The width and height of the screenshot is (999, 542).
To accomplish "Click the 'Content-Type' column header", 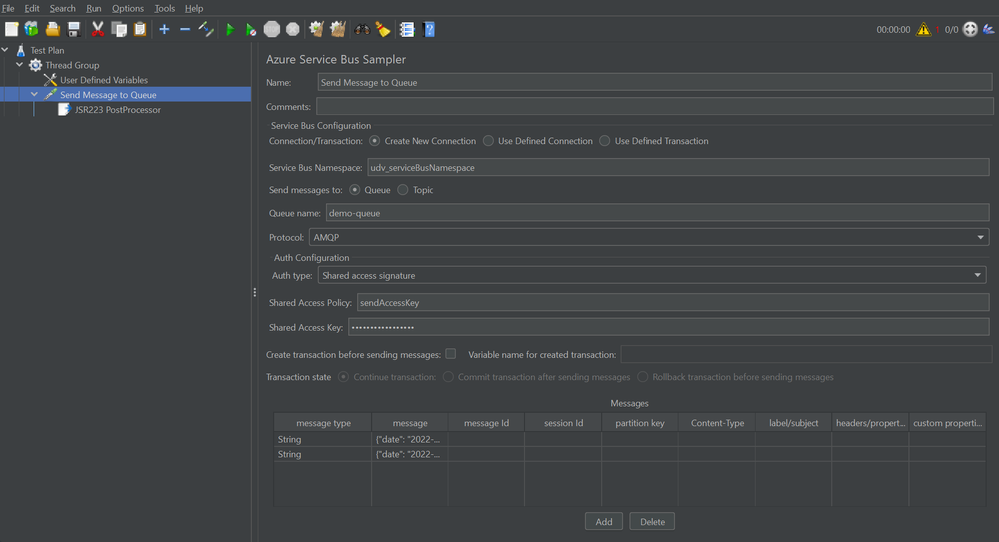I will (717, 423).
